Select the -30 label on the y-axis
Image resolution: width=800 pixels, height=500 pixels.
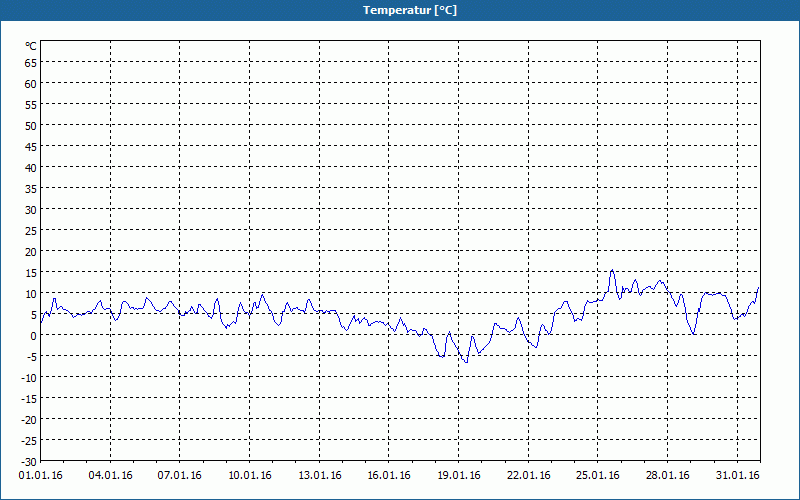pyautogui.click(x=29, y=461)
